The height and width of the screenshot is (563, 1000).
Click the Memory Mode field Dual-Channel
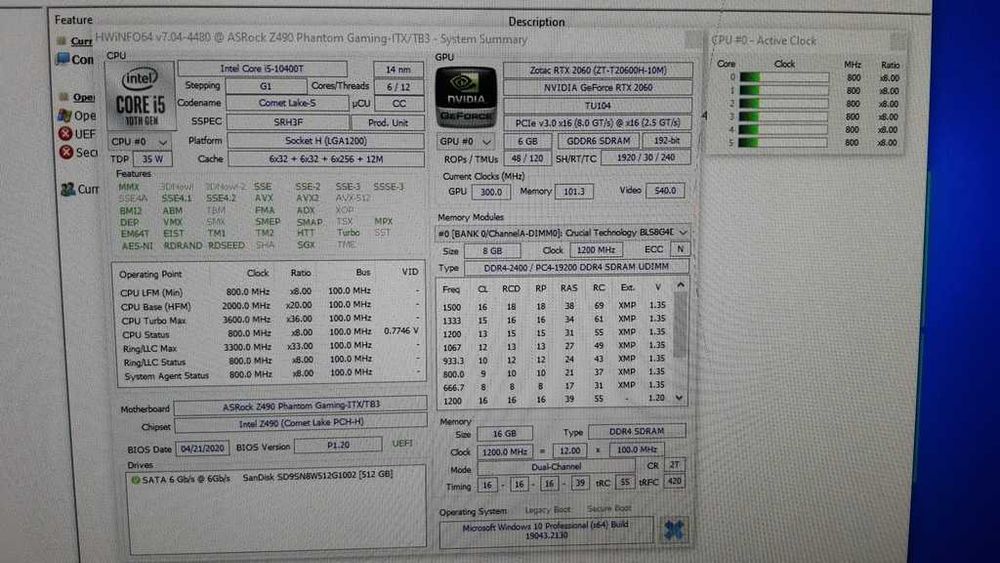tap(556, 467)
